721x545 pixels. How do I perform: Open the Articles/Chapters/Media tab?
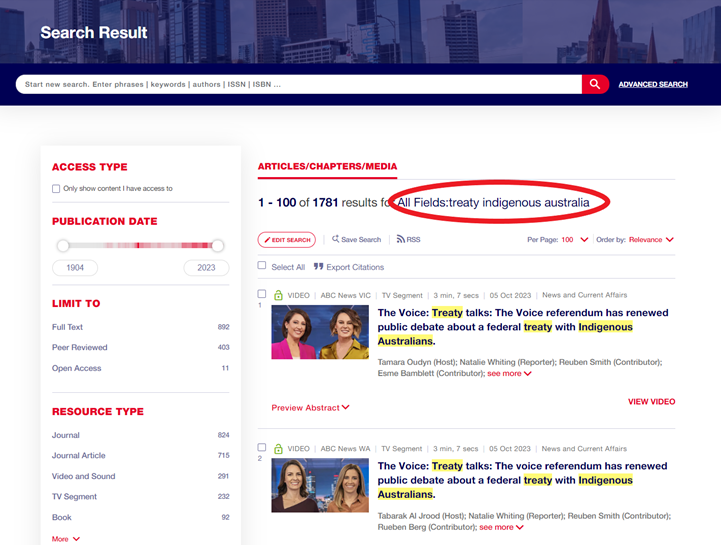[327, 166]
